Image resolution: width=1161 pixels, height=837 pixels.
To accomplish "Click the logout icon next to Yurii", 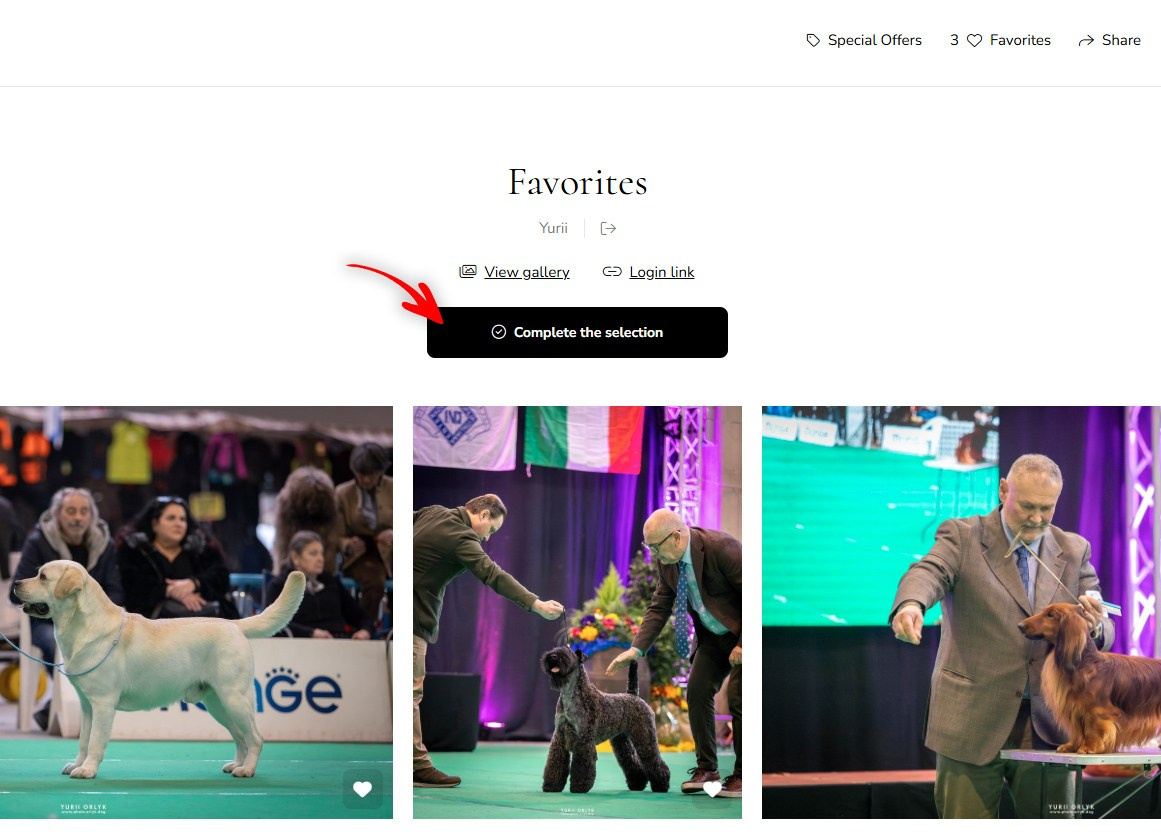I will (x=608, y=228).
